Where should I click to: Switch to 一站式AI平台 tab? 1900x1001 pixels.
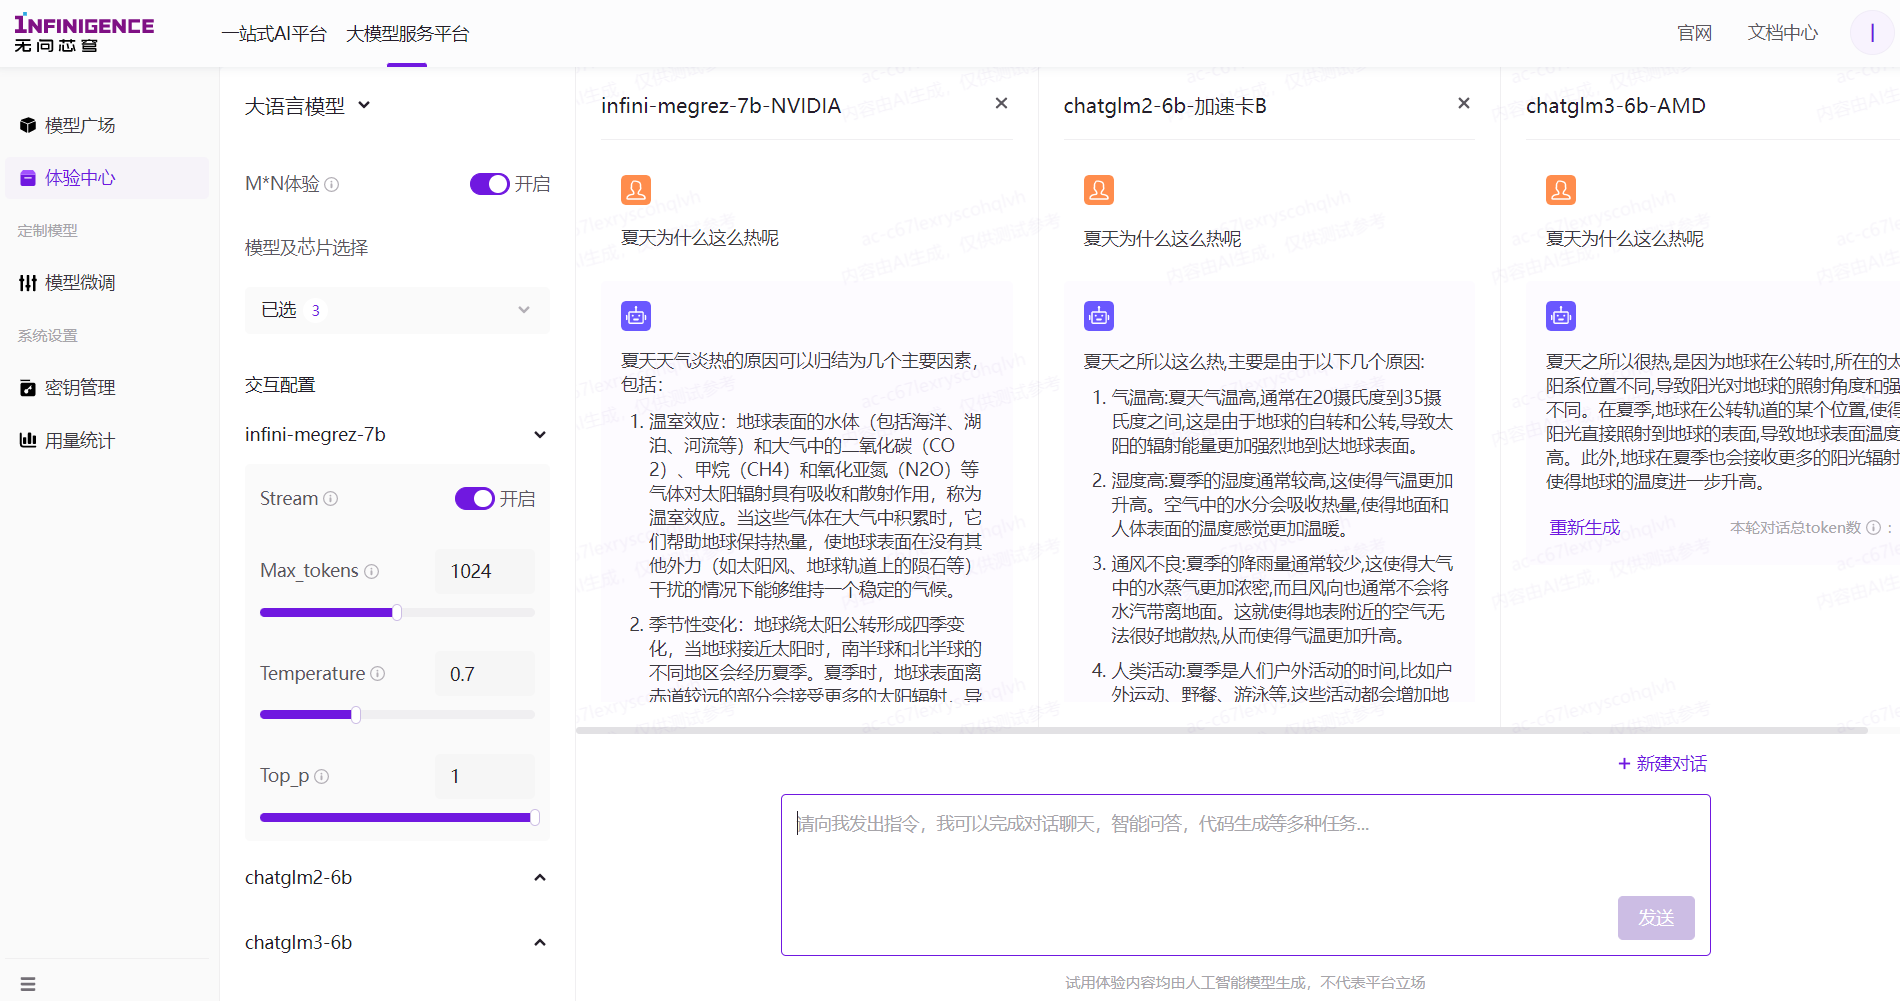click(x=274, y=34)
